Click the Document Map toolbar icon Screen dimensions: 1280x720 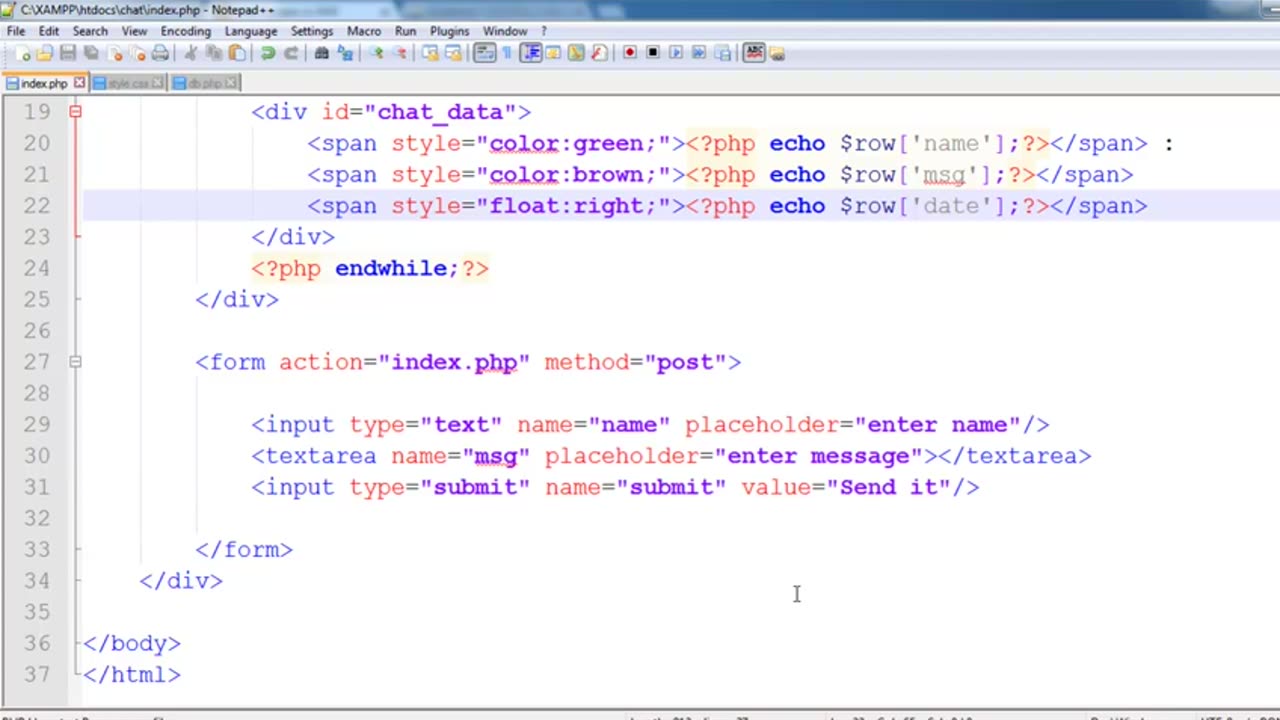576,53
